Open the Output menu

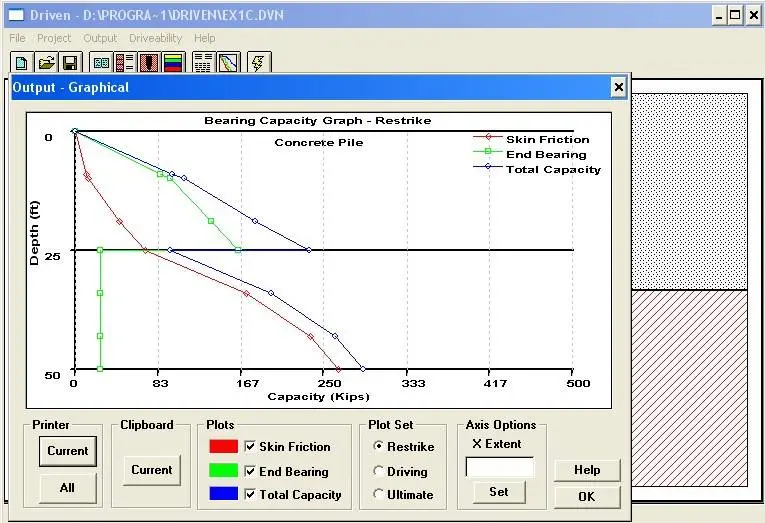click(100, 38)
